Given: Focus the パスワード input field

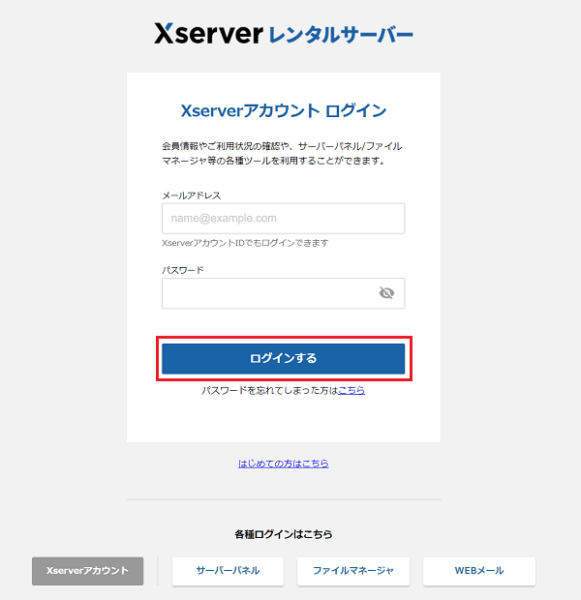Looking at the screenshot, I should (283, 293).
